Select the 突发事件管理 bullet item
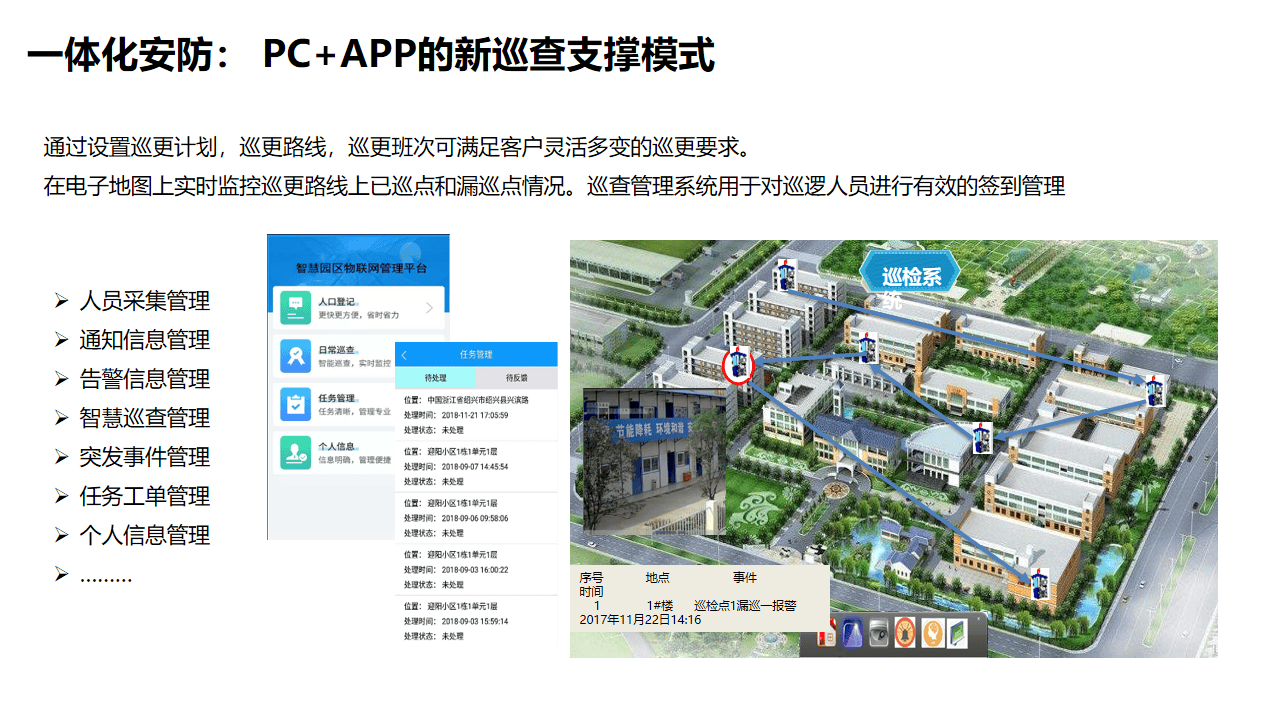Screen dimensions: 1280x720 click(145, 457)
